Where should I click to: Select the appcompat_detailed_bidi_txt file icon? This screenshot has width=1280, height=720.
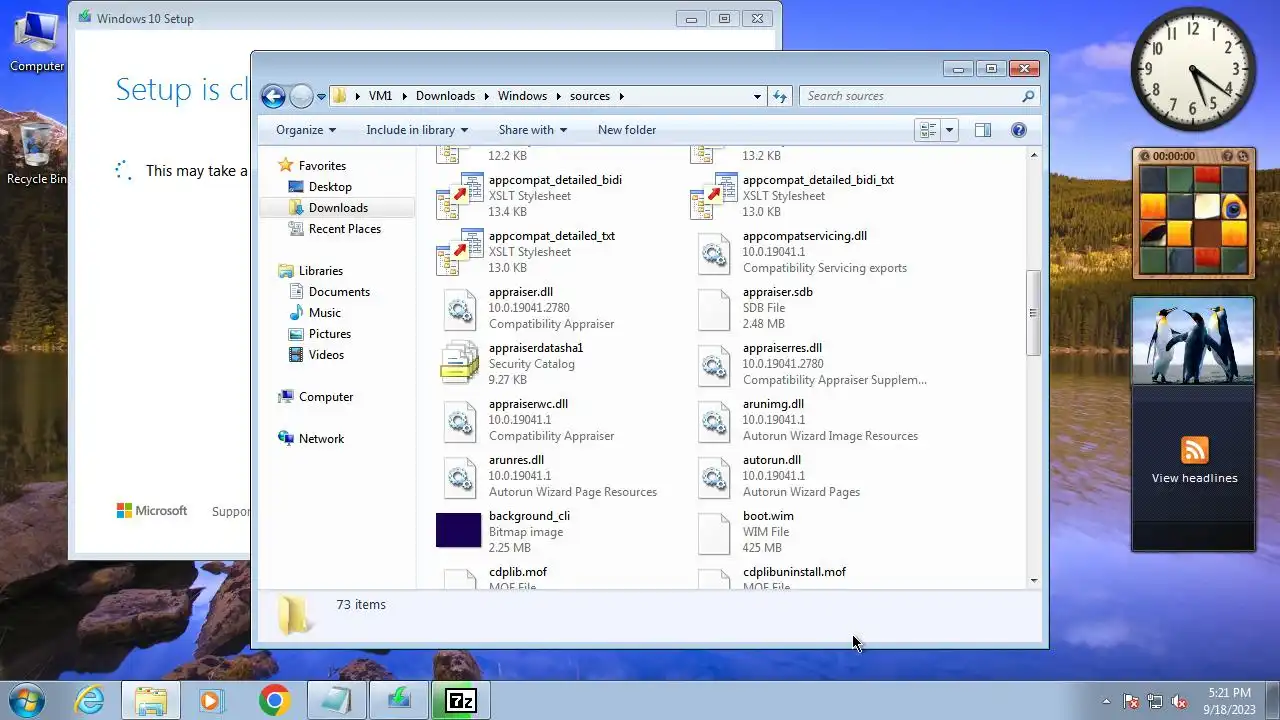pos(714,196)
